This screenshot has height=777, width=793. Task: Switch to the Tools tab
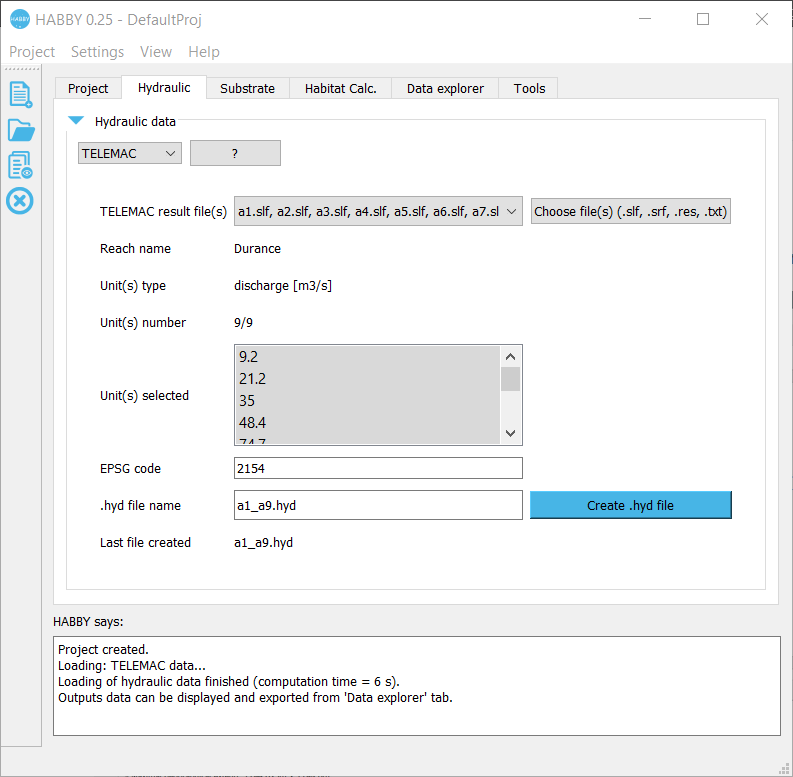[529, 89]
